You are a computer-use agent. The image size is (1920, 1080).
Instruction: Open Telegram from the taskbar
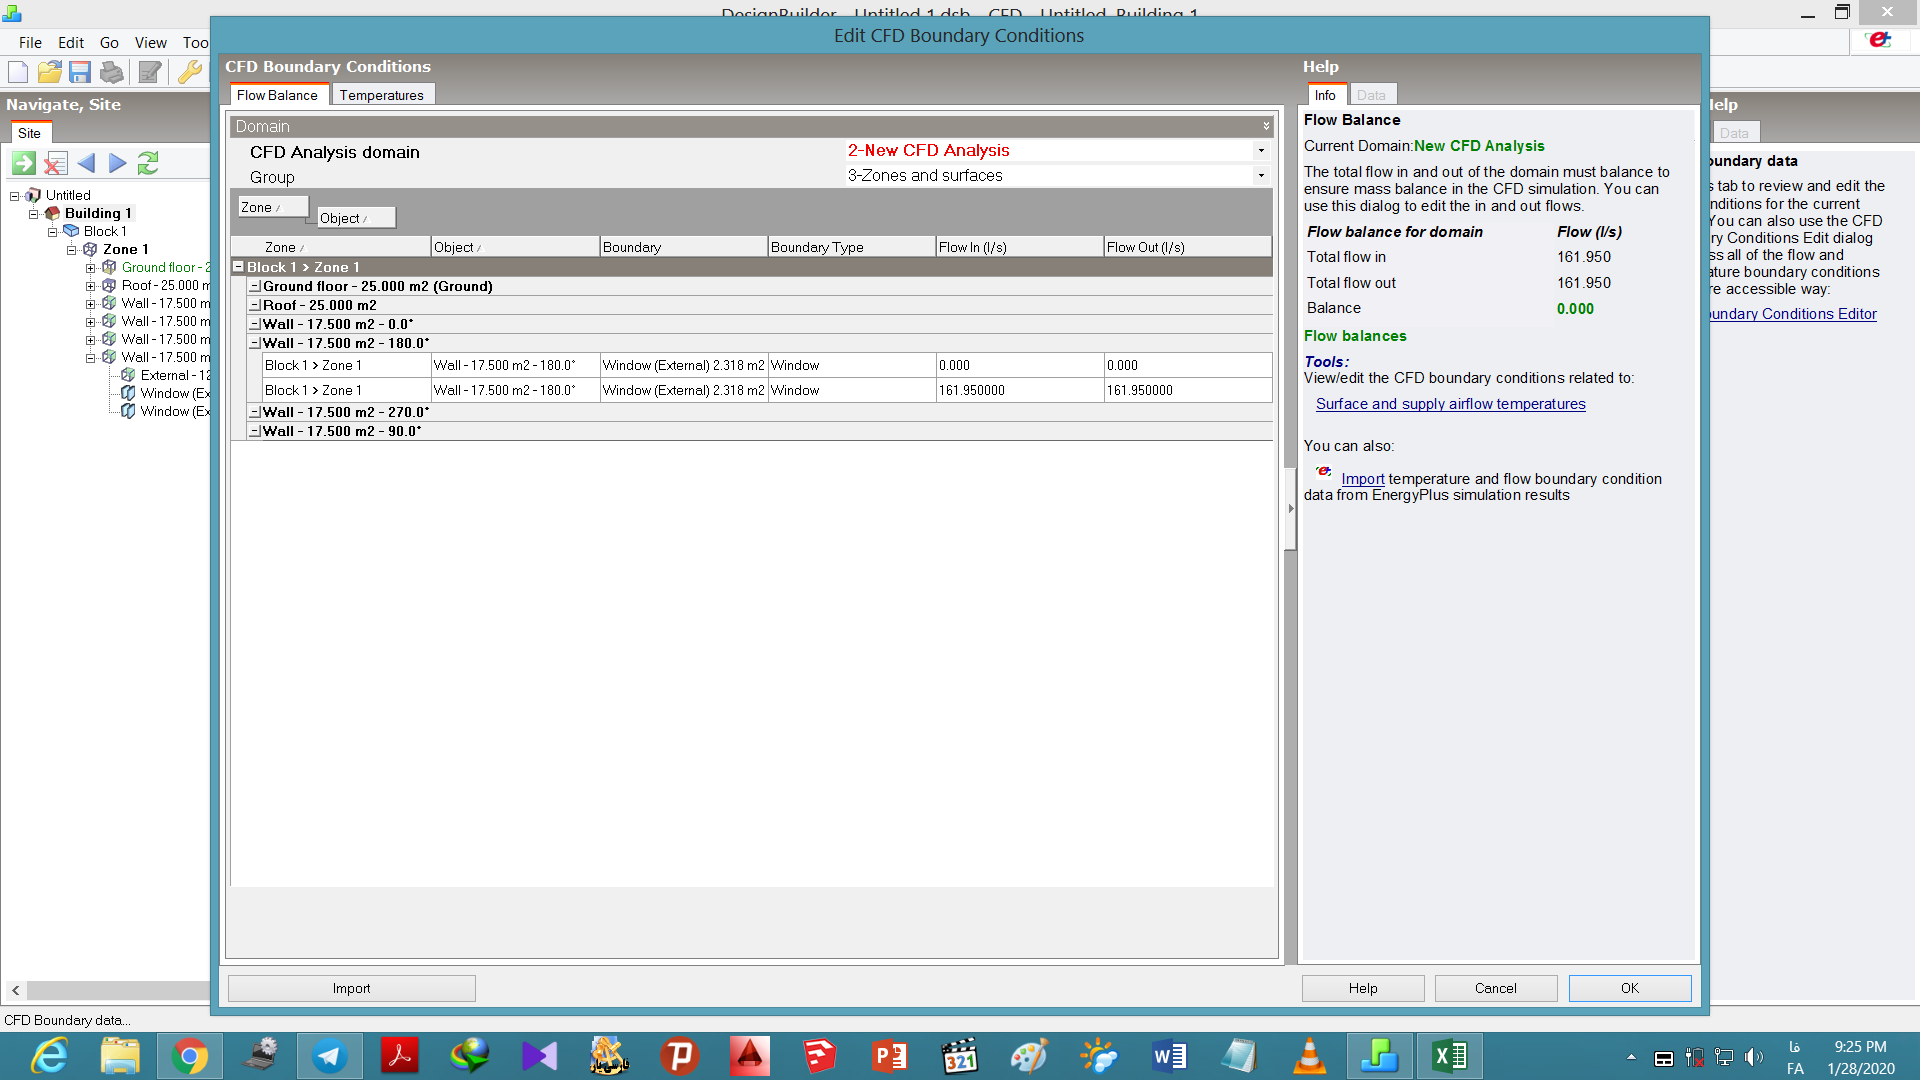click(329, 1056)
